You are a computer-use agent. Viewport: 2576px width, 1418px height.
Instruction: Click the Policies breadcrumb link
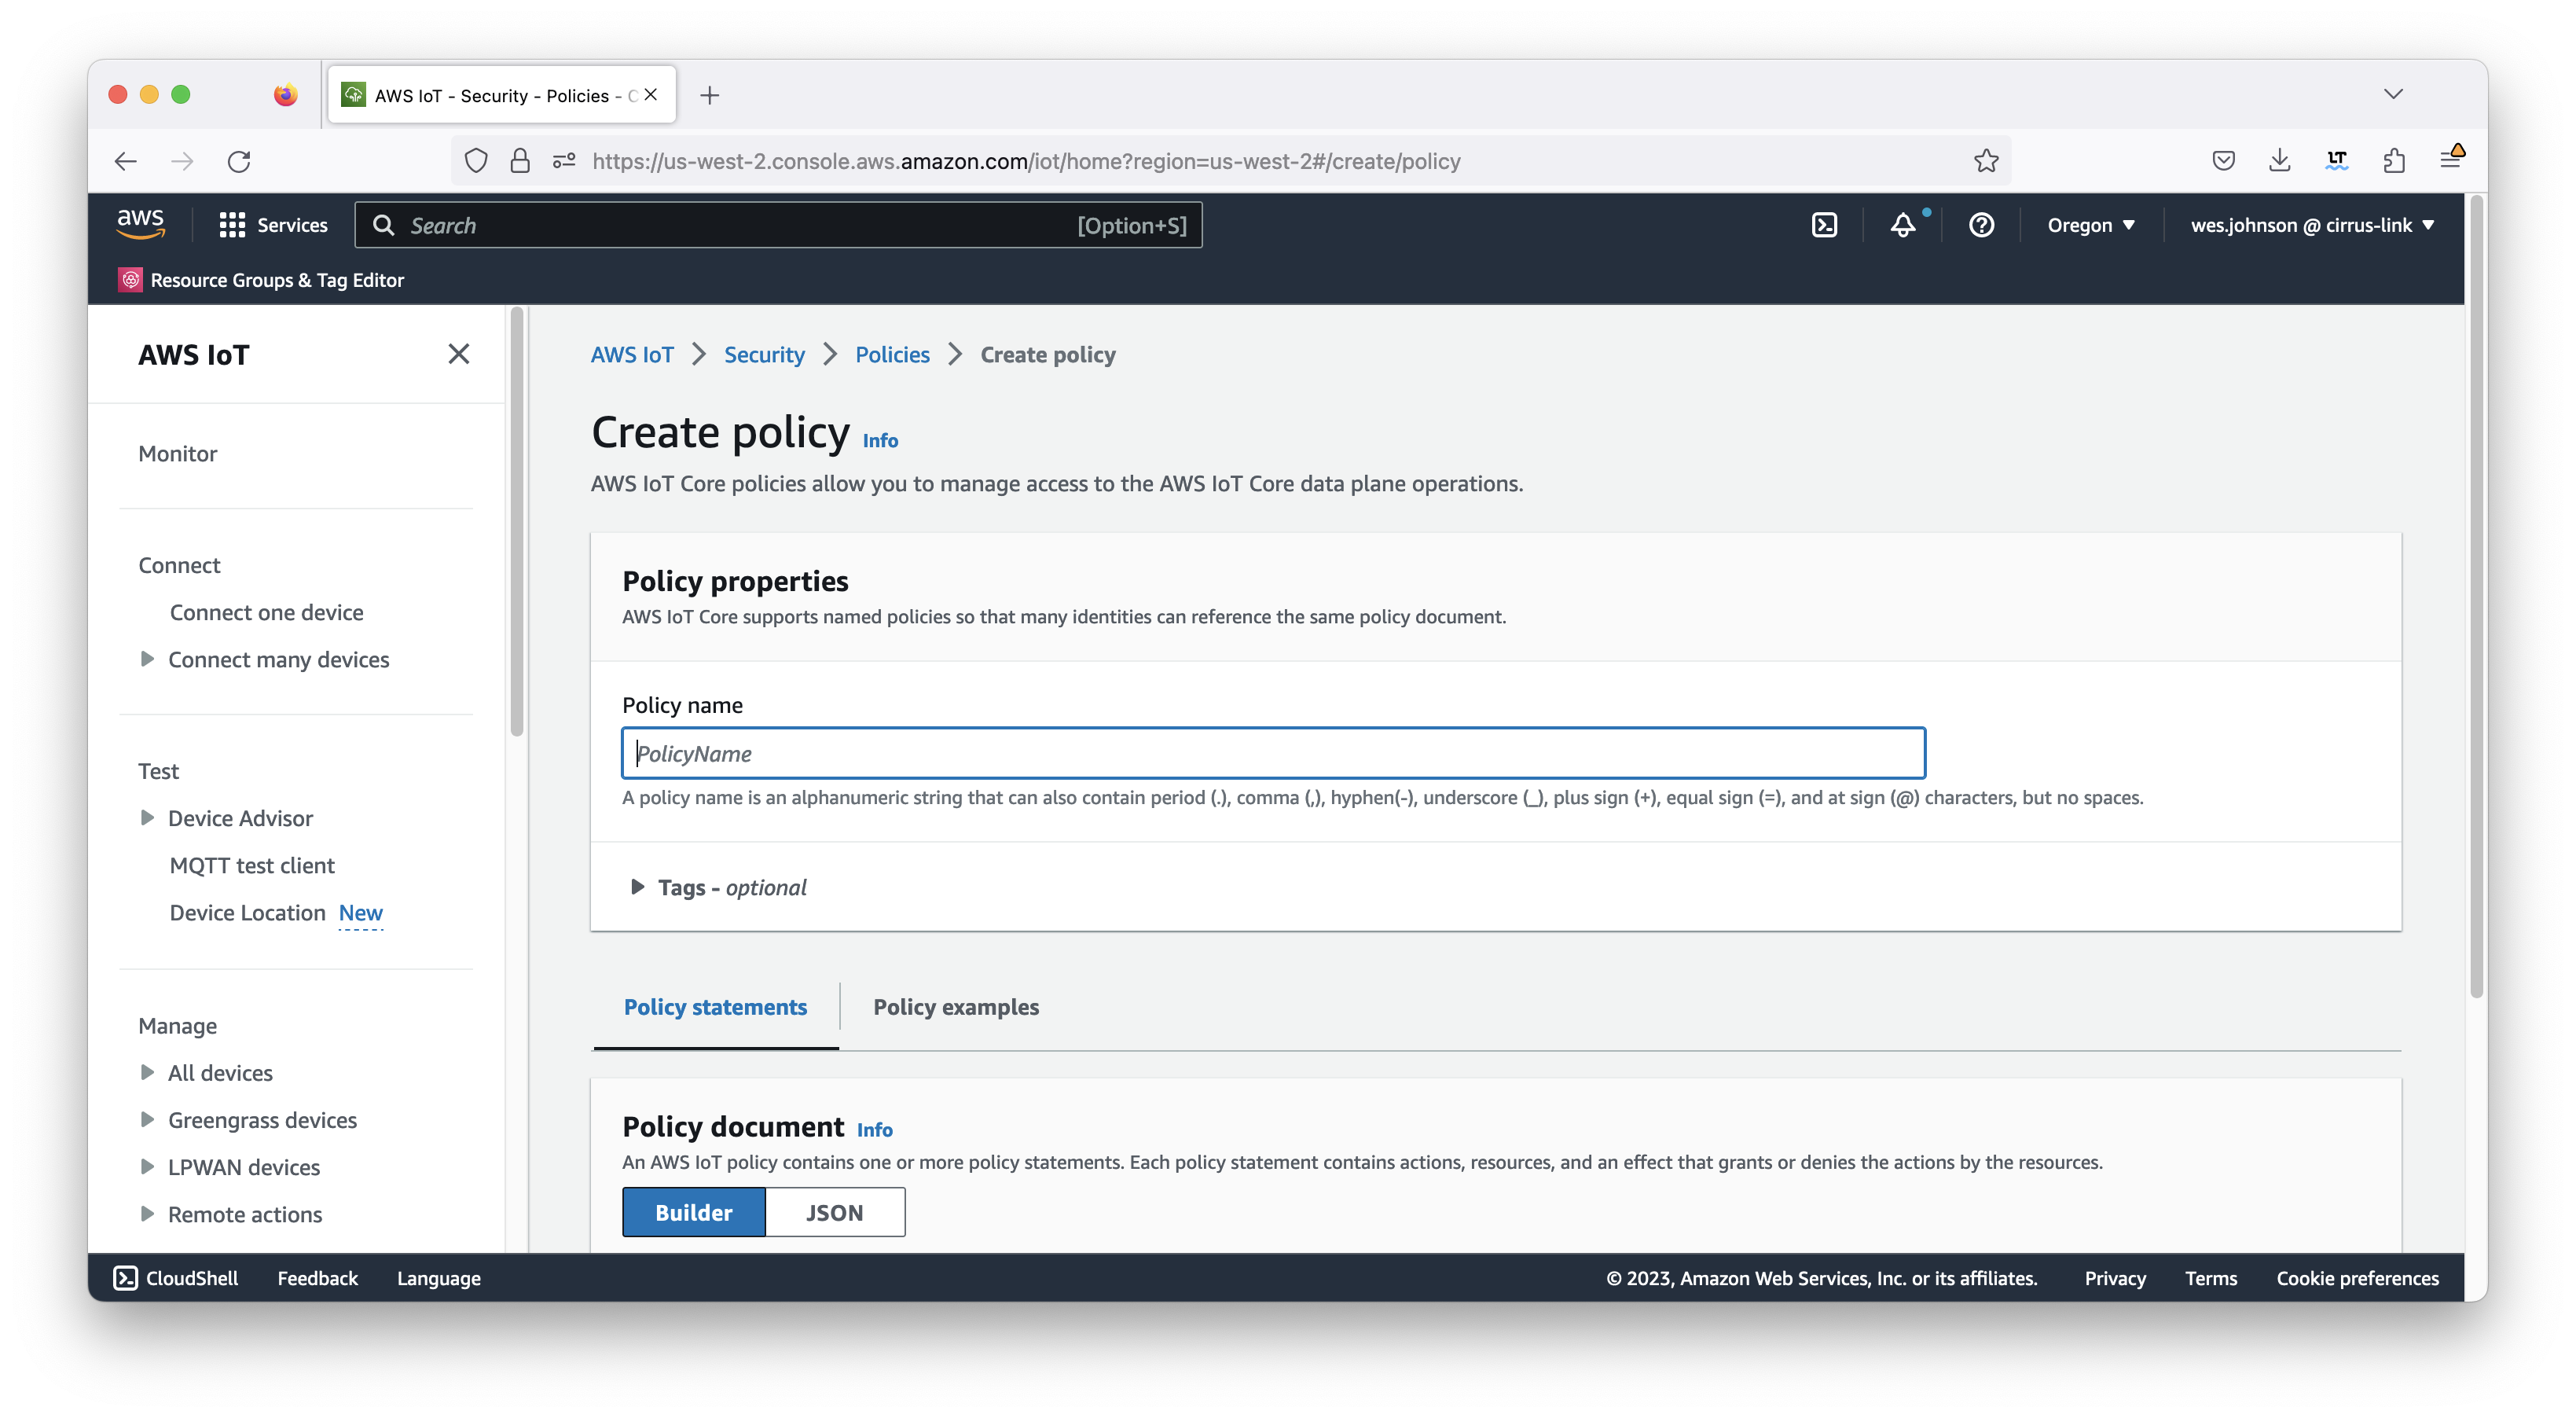coord(892,354)
